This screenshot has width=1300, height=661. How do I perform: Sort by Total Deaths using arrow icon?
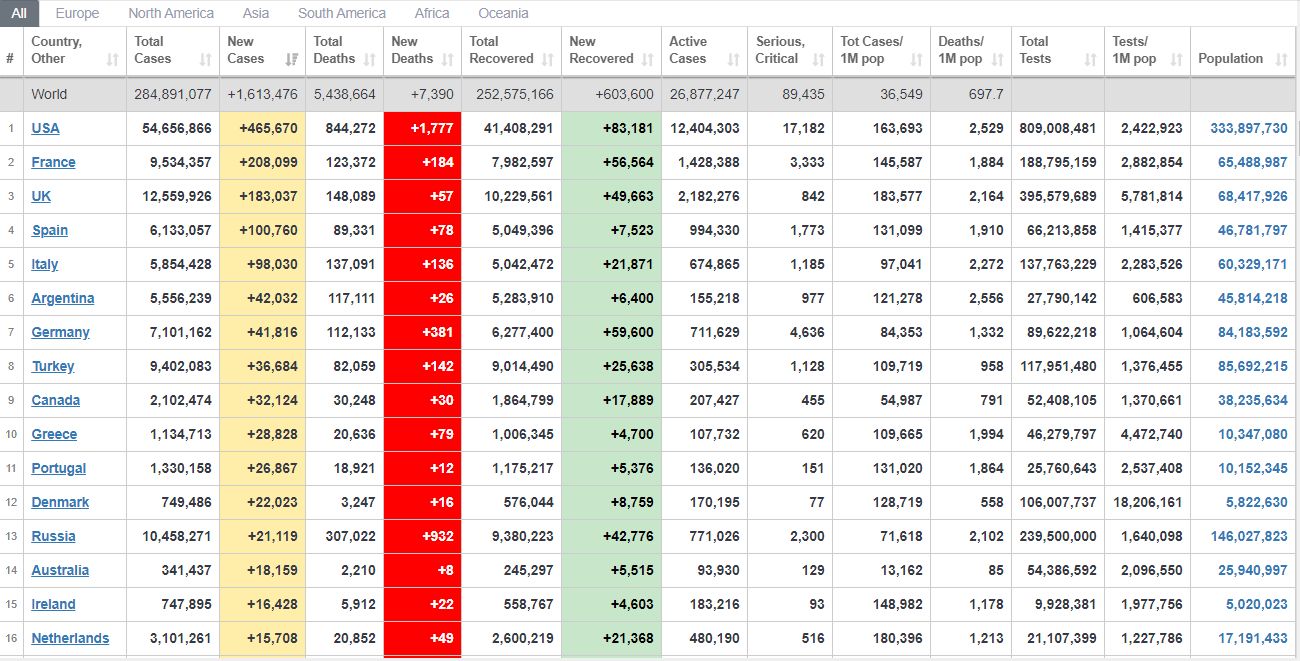tap(369, 60)
